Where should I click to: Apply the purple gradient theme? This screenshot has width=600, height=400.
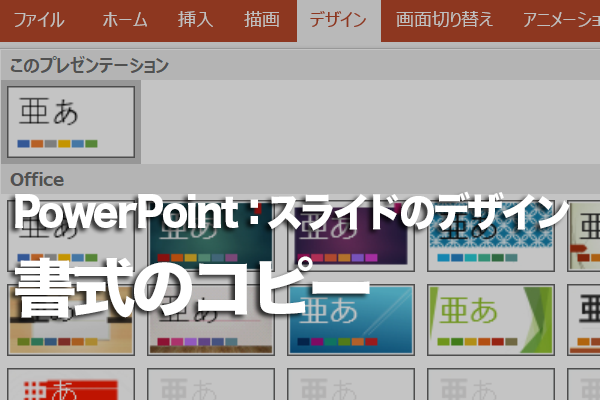[351, 236]
